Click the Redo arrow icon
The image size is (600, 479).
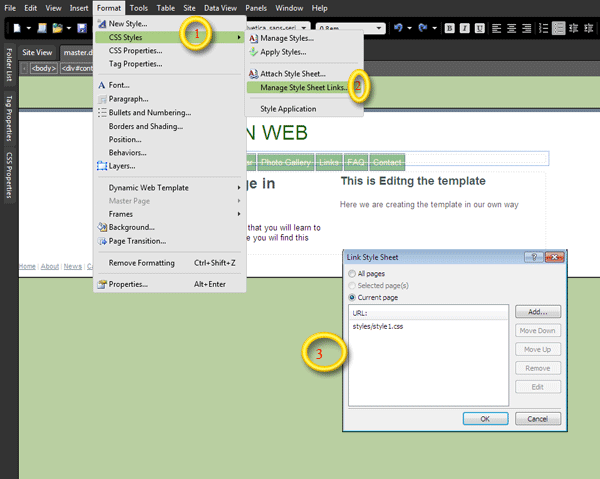423,28
